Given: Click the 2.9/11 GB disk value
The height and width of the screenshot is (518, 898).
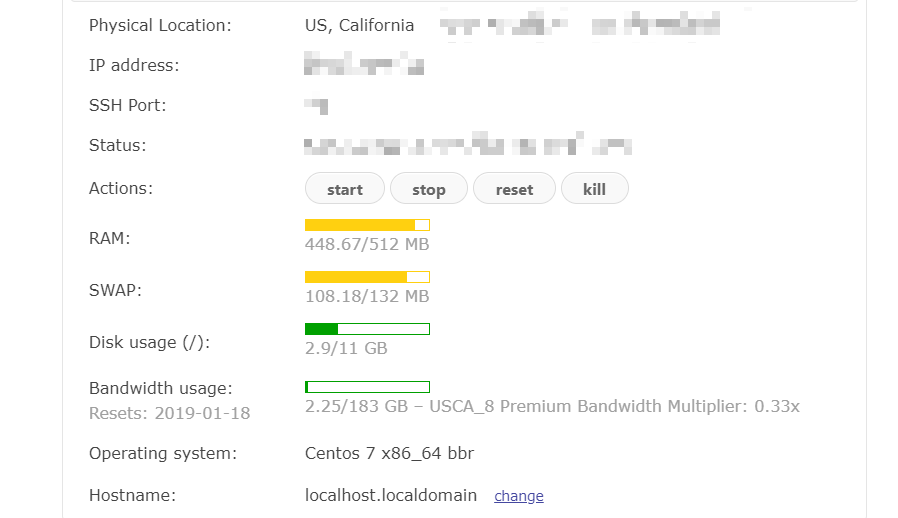Looking at the screenshot, I should click(346, 349).
